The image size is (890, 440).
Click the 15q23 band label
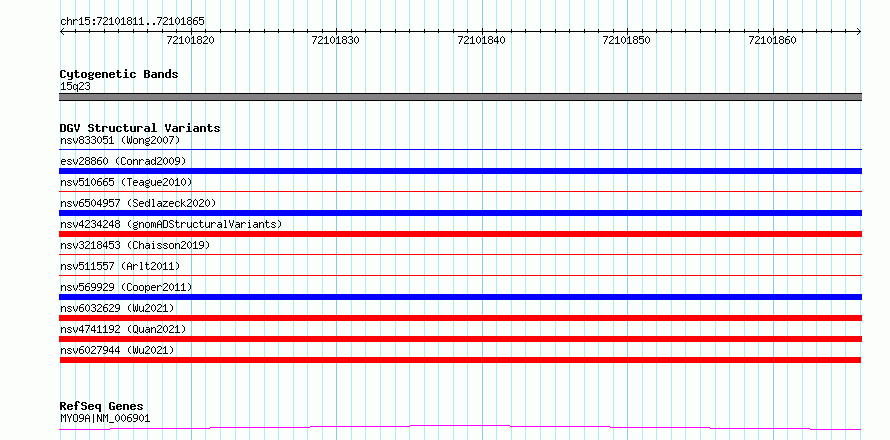(x=75, y=87)
